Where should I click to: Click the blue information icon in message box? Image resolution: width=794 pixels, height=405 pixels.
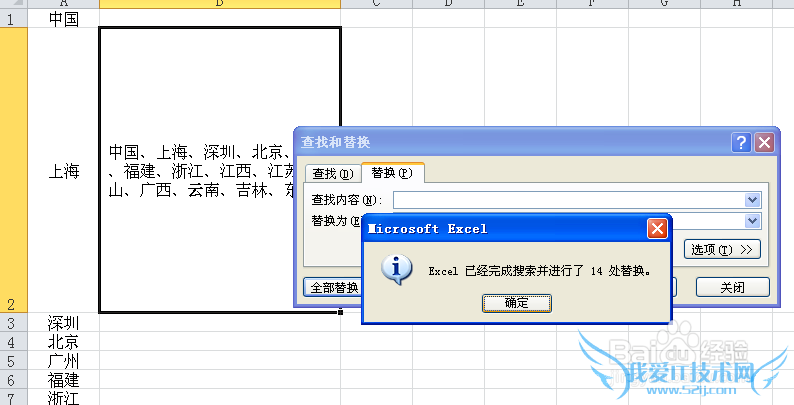point(396,269)
